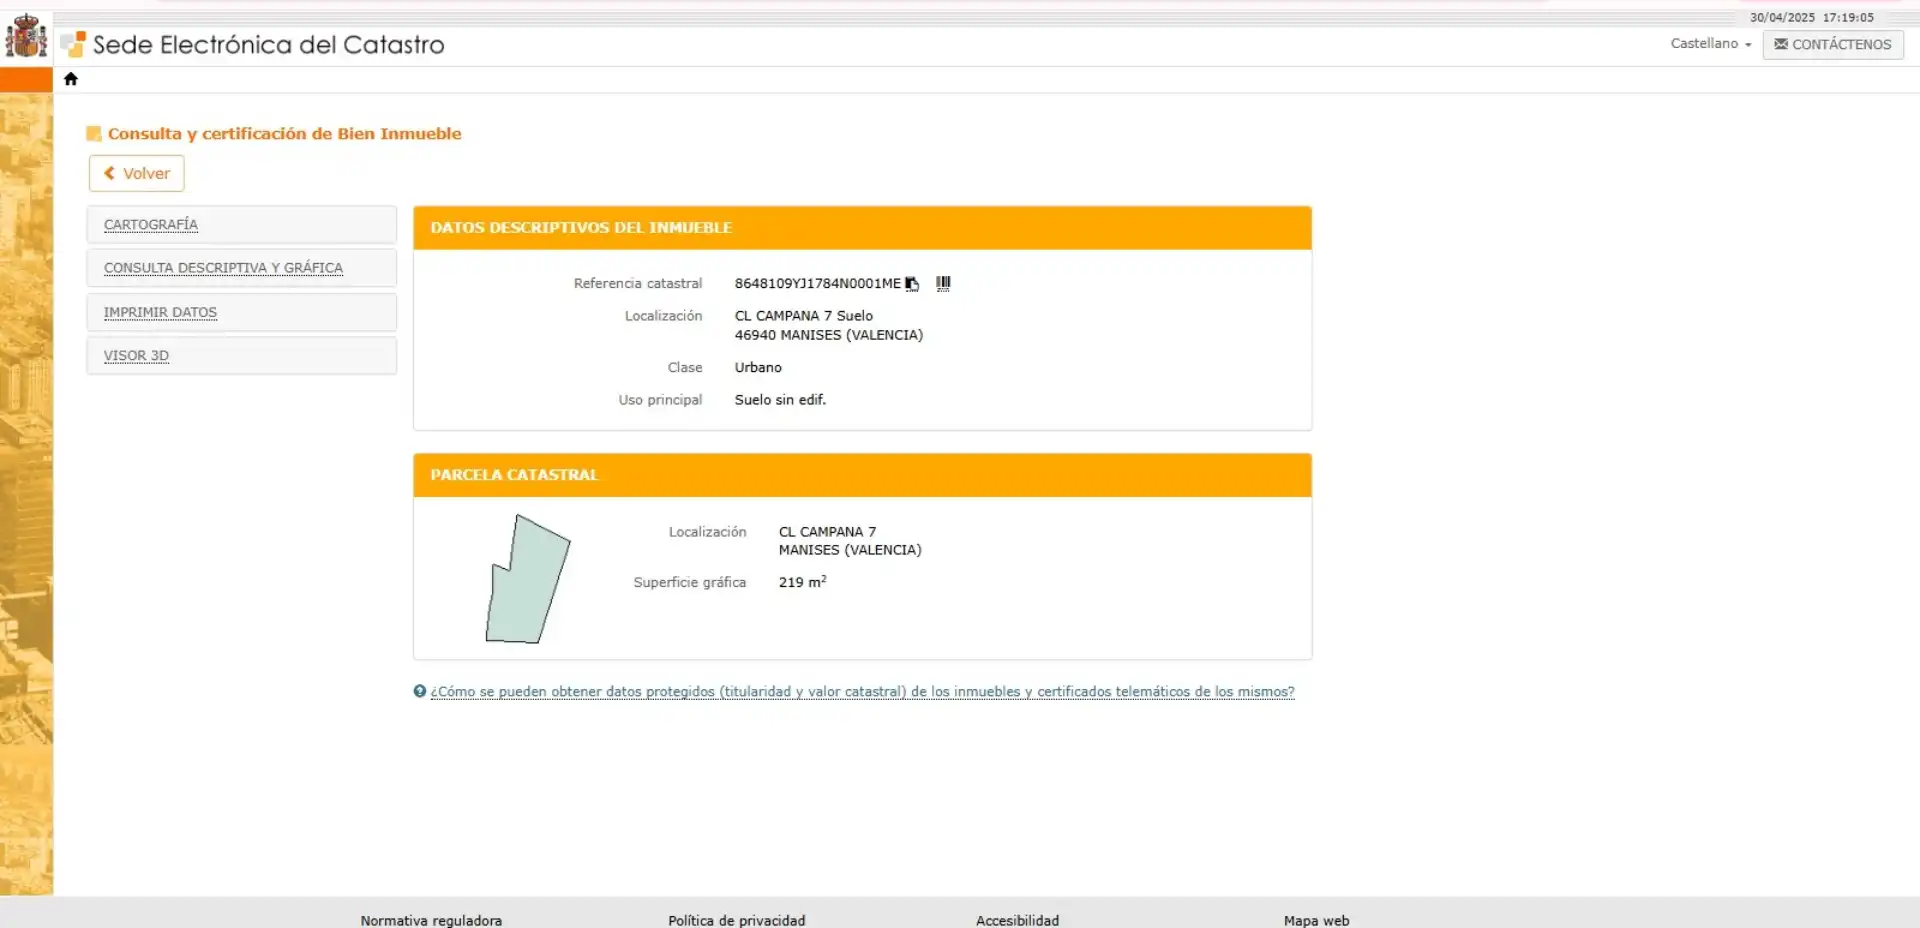Click the Sede Electrónica del Catastro logo

[252, 45]
